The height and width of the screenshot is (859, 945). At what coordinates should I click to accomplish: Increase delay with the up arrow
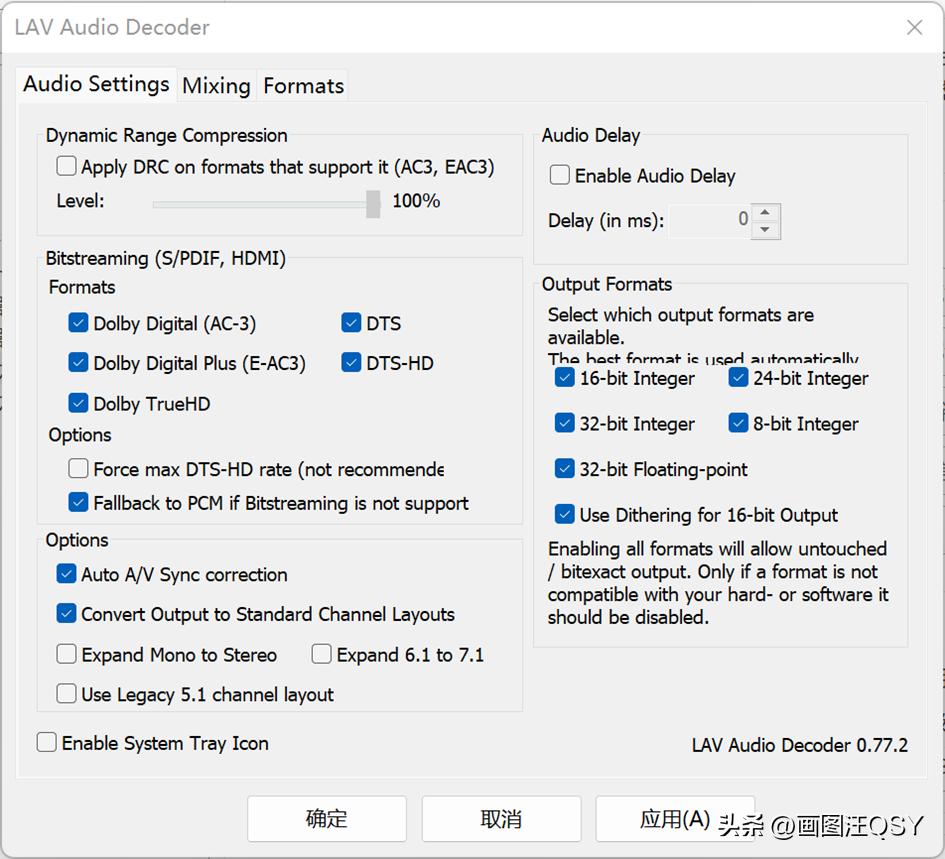click(x=765, y=212)
